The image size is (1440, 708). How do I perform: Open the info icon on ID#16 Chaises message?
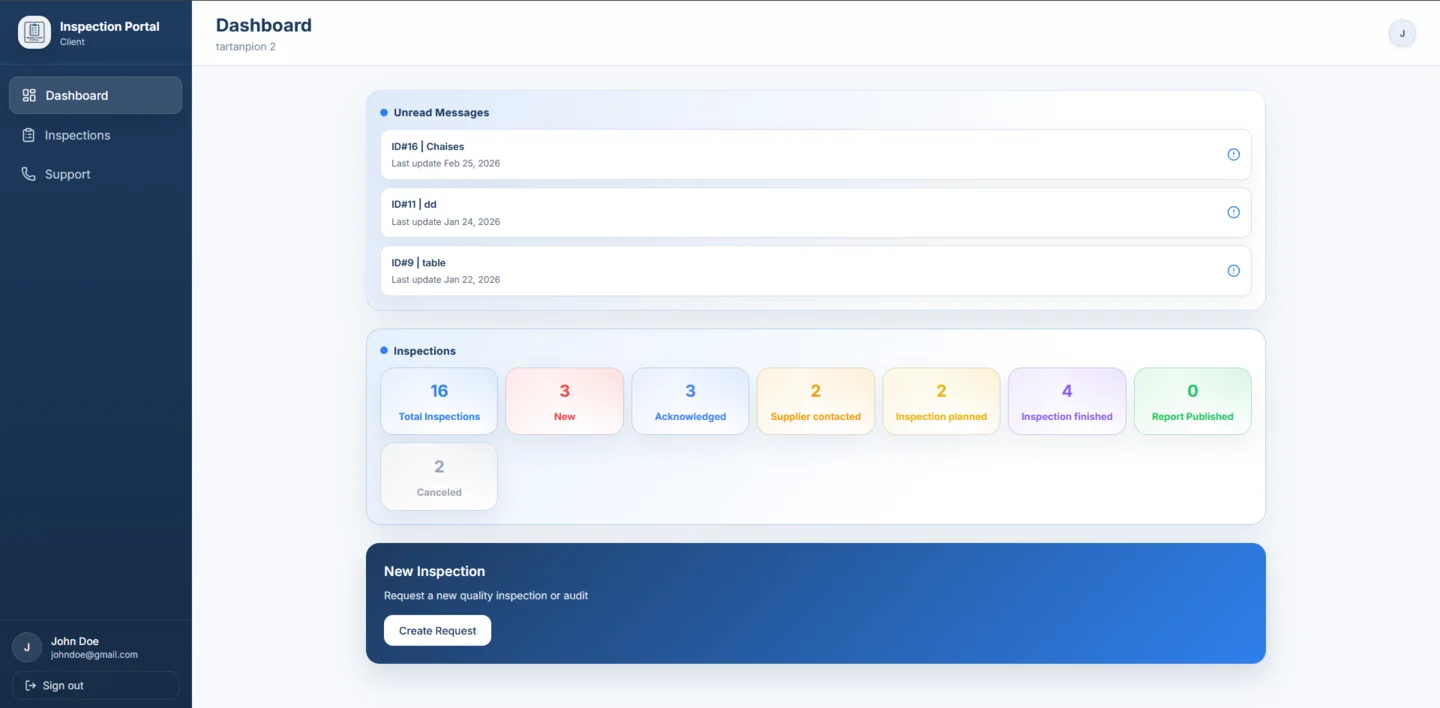pos(1233,154)
